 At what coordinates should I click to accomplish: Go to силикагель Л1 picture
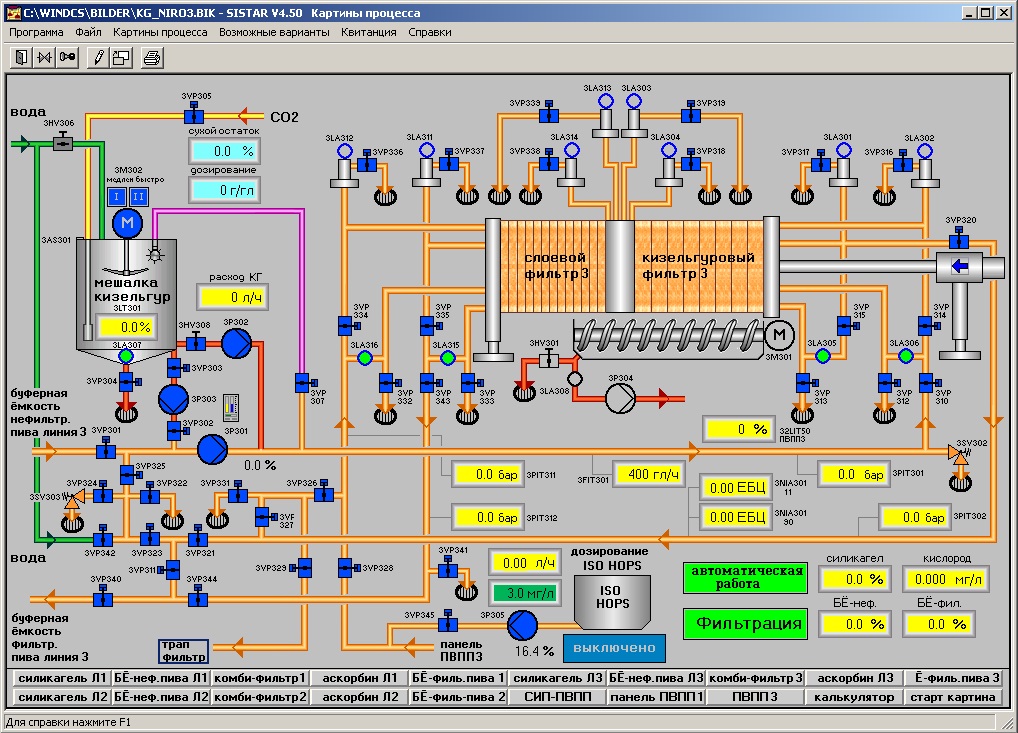(x=62, y=678)
